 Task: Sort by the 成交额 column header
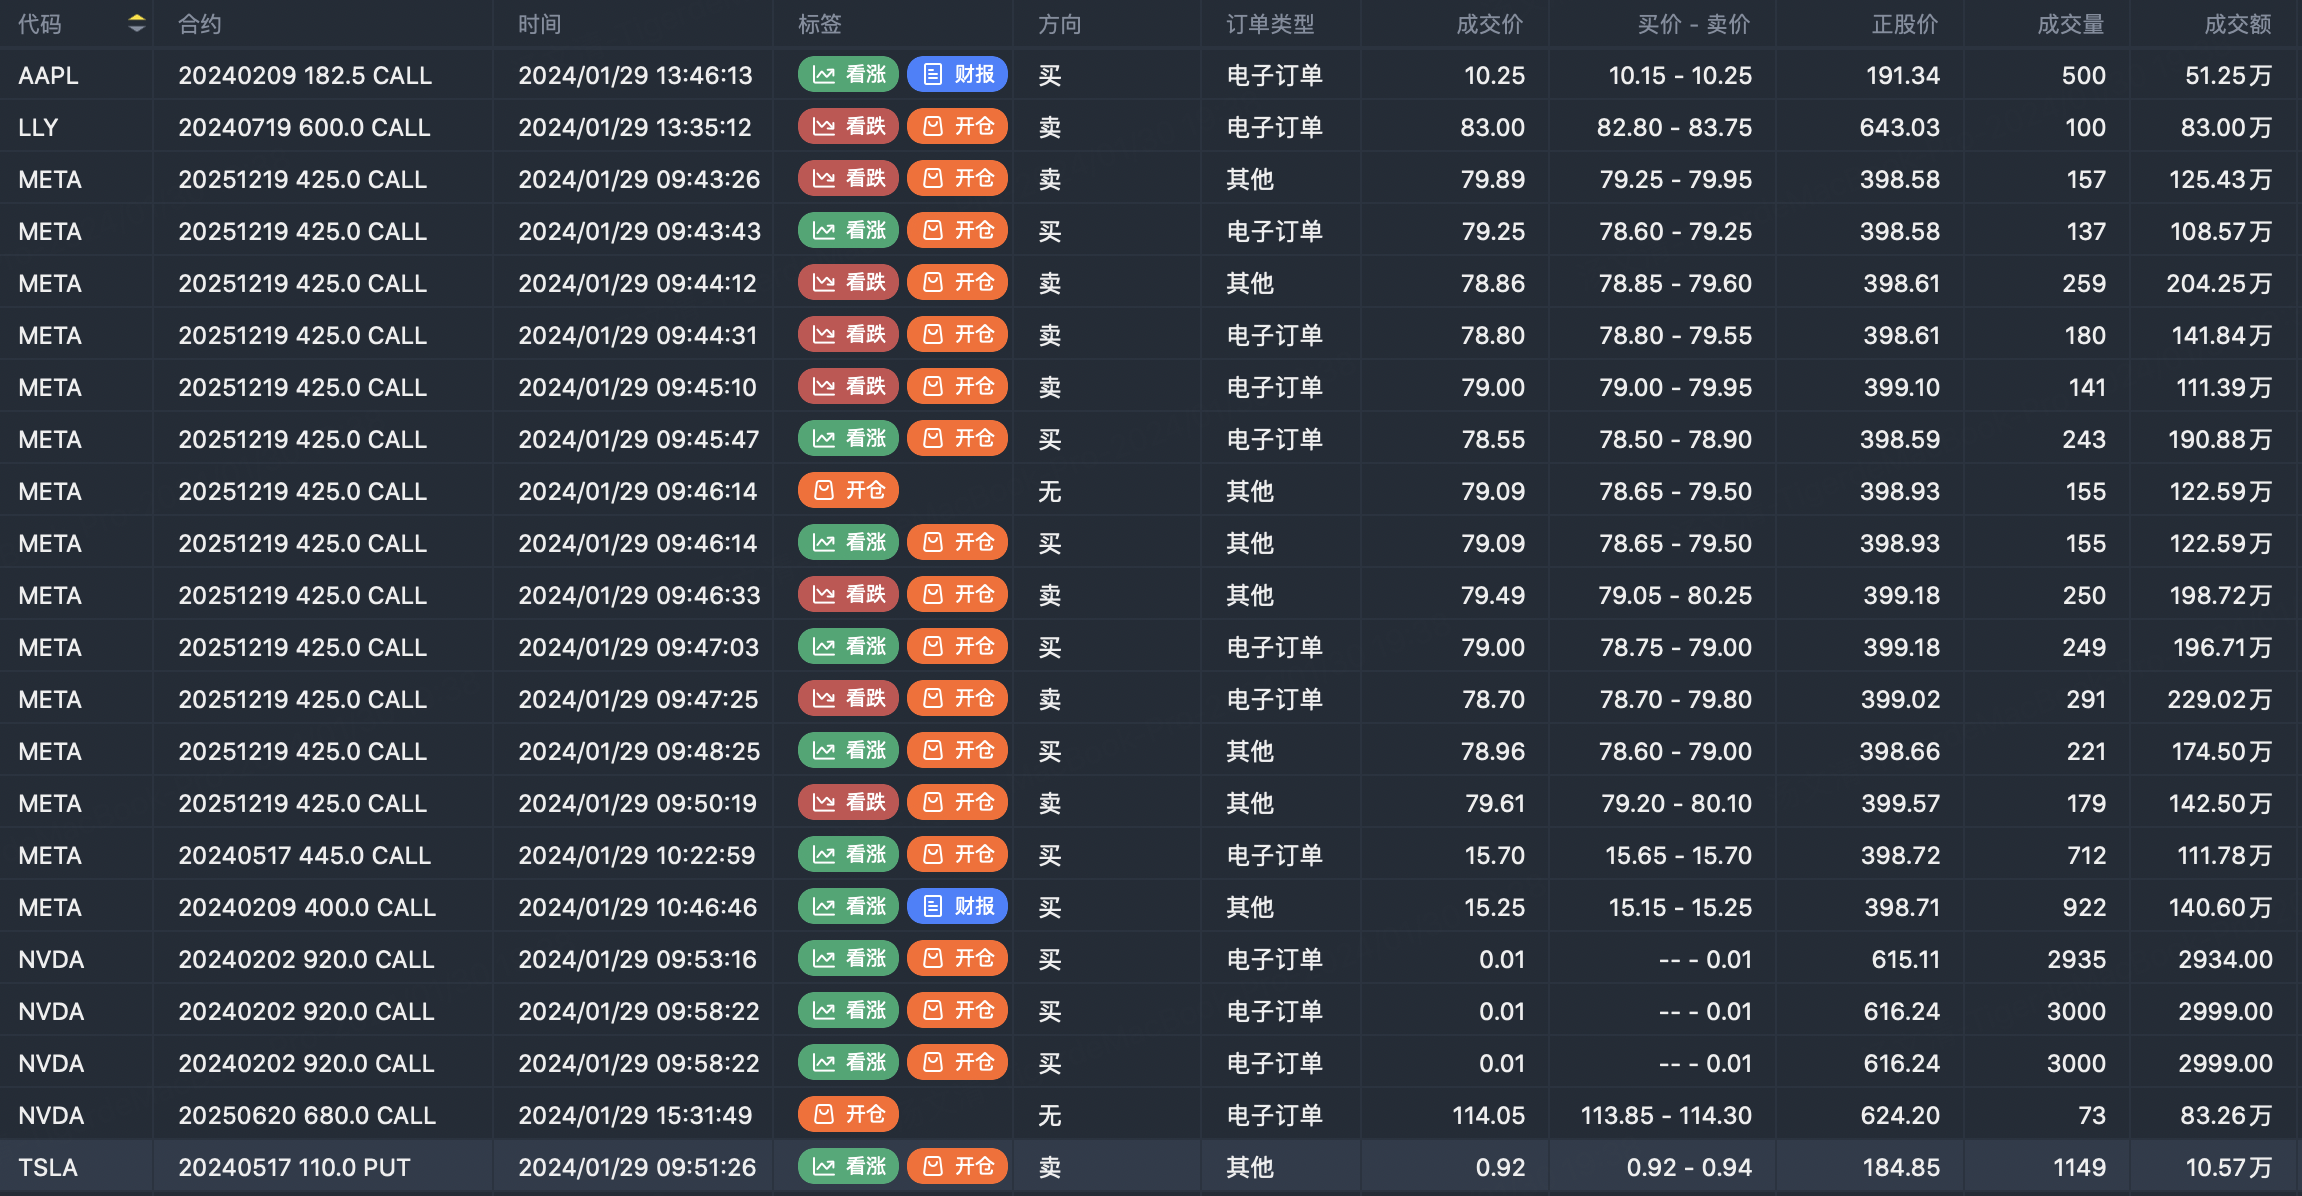coord(2237,24)
